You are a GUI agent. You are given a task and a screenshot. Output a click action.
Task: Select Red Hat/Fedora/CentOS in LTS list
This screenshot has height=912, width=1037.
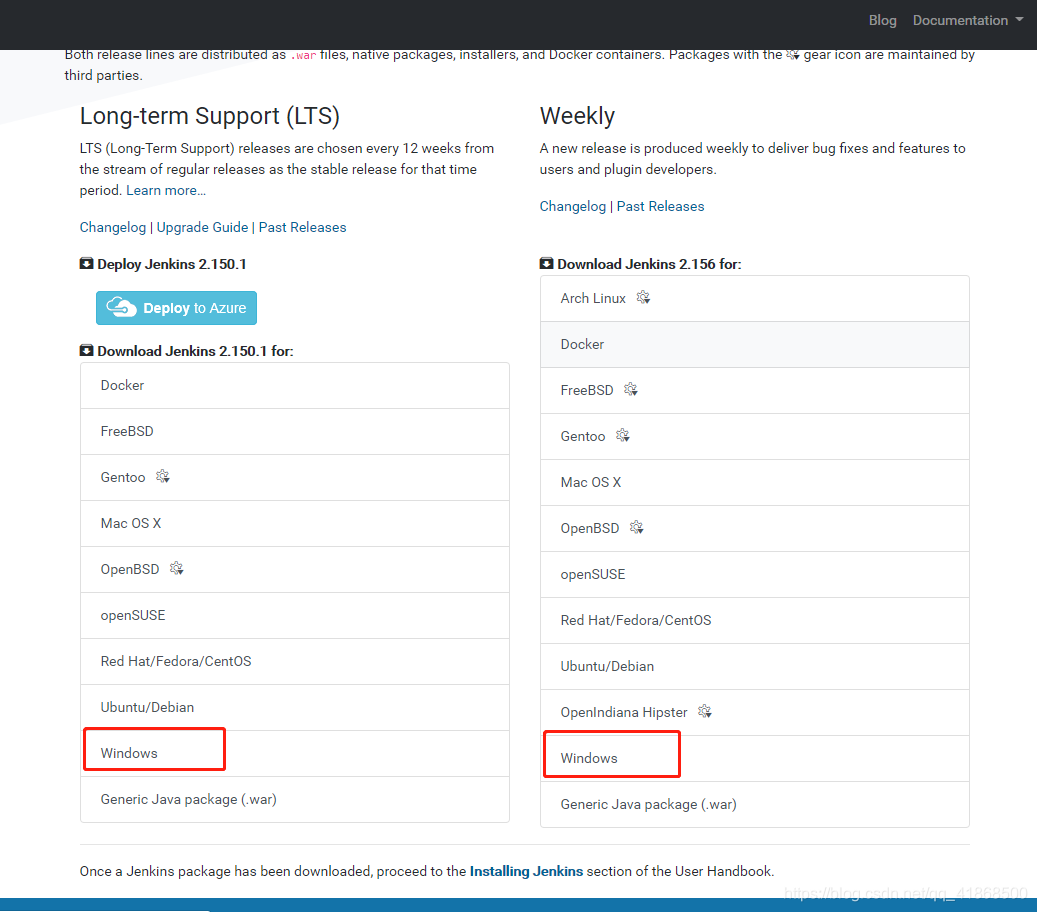(295, 661)
